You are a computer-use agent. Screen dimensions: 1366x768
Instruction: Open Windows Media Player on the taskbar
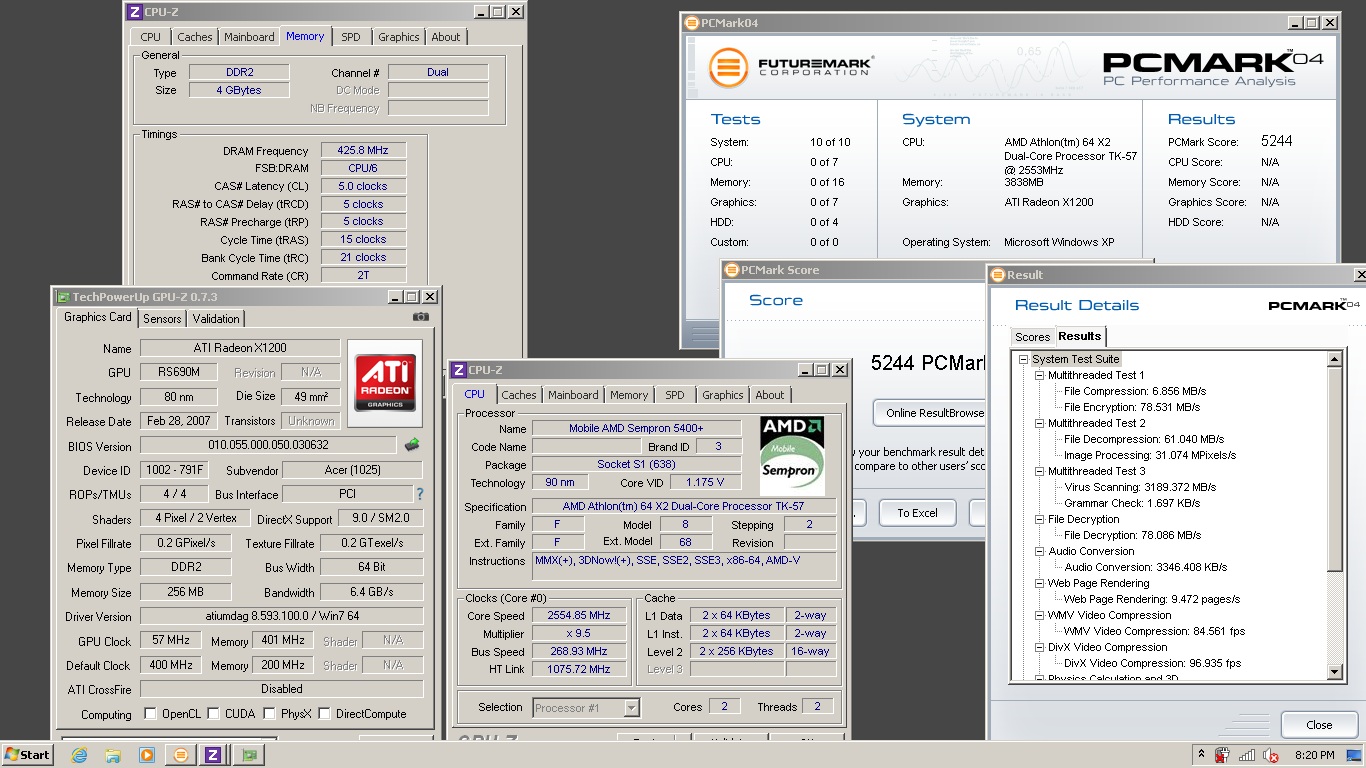pyautogui.click(x=147, y=755)
